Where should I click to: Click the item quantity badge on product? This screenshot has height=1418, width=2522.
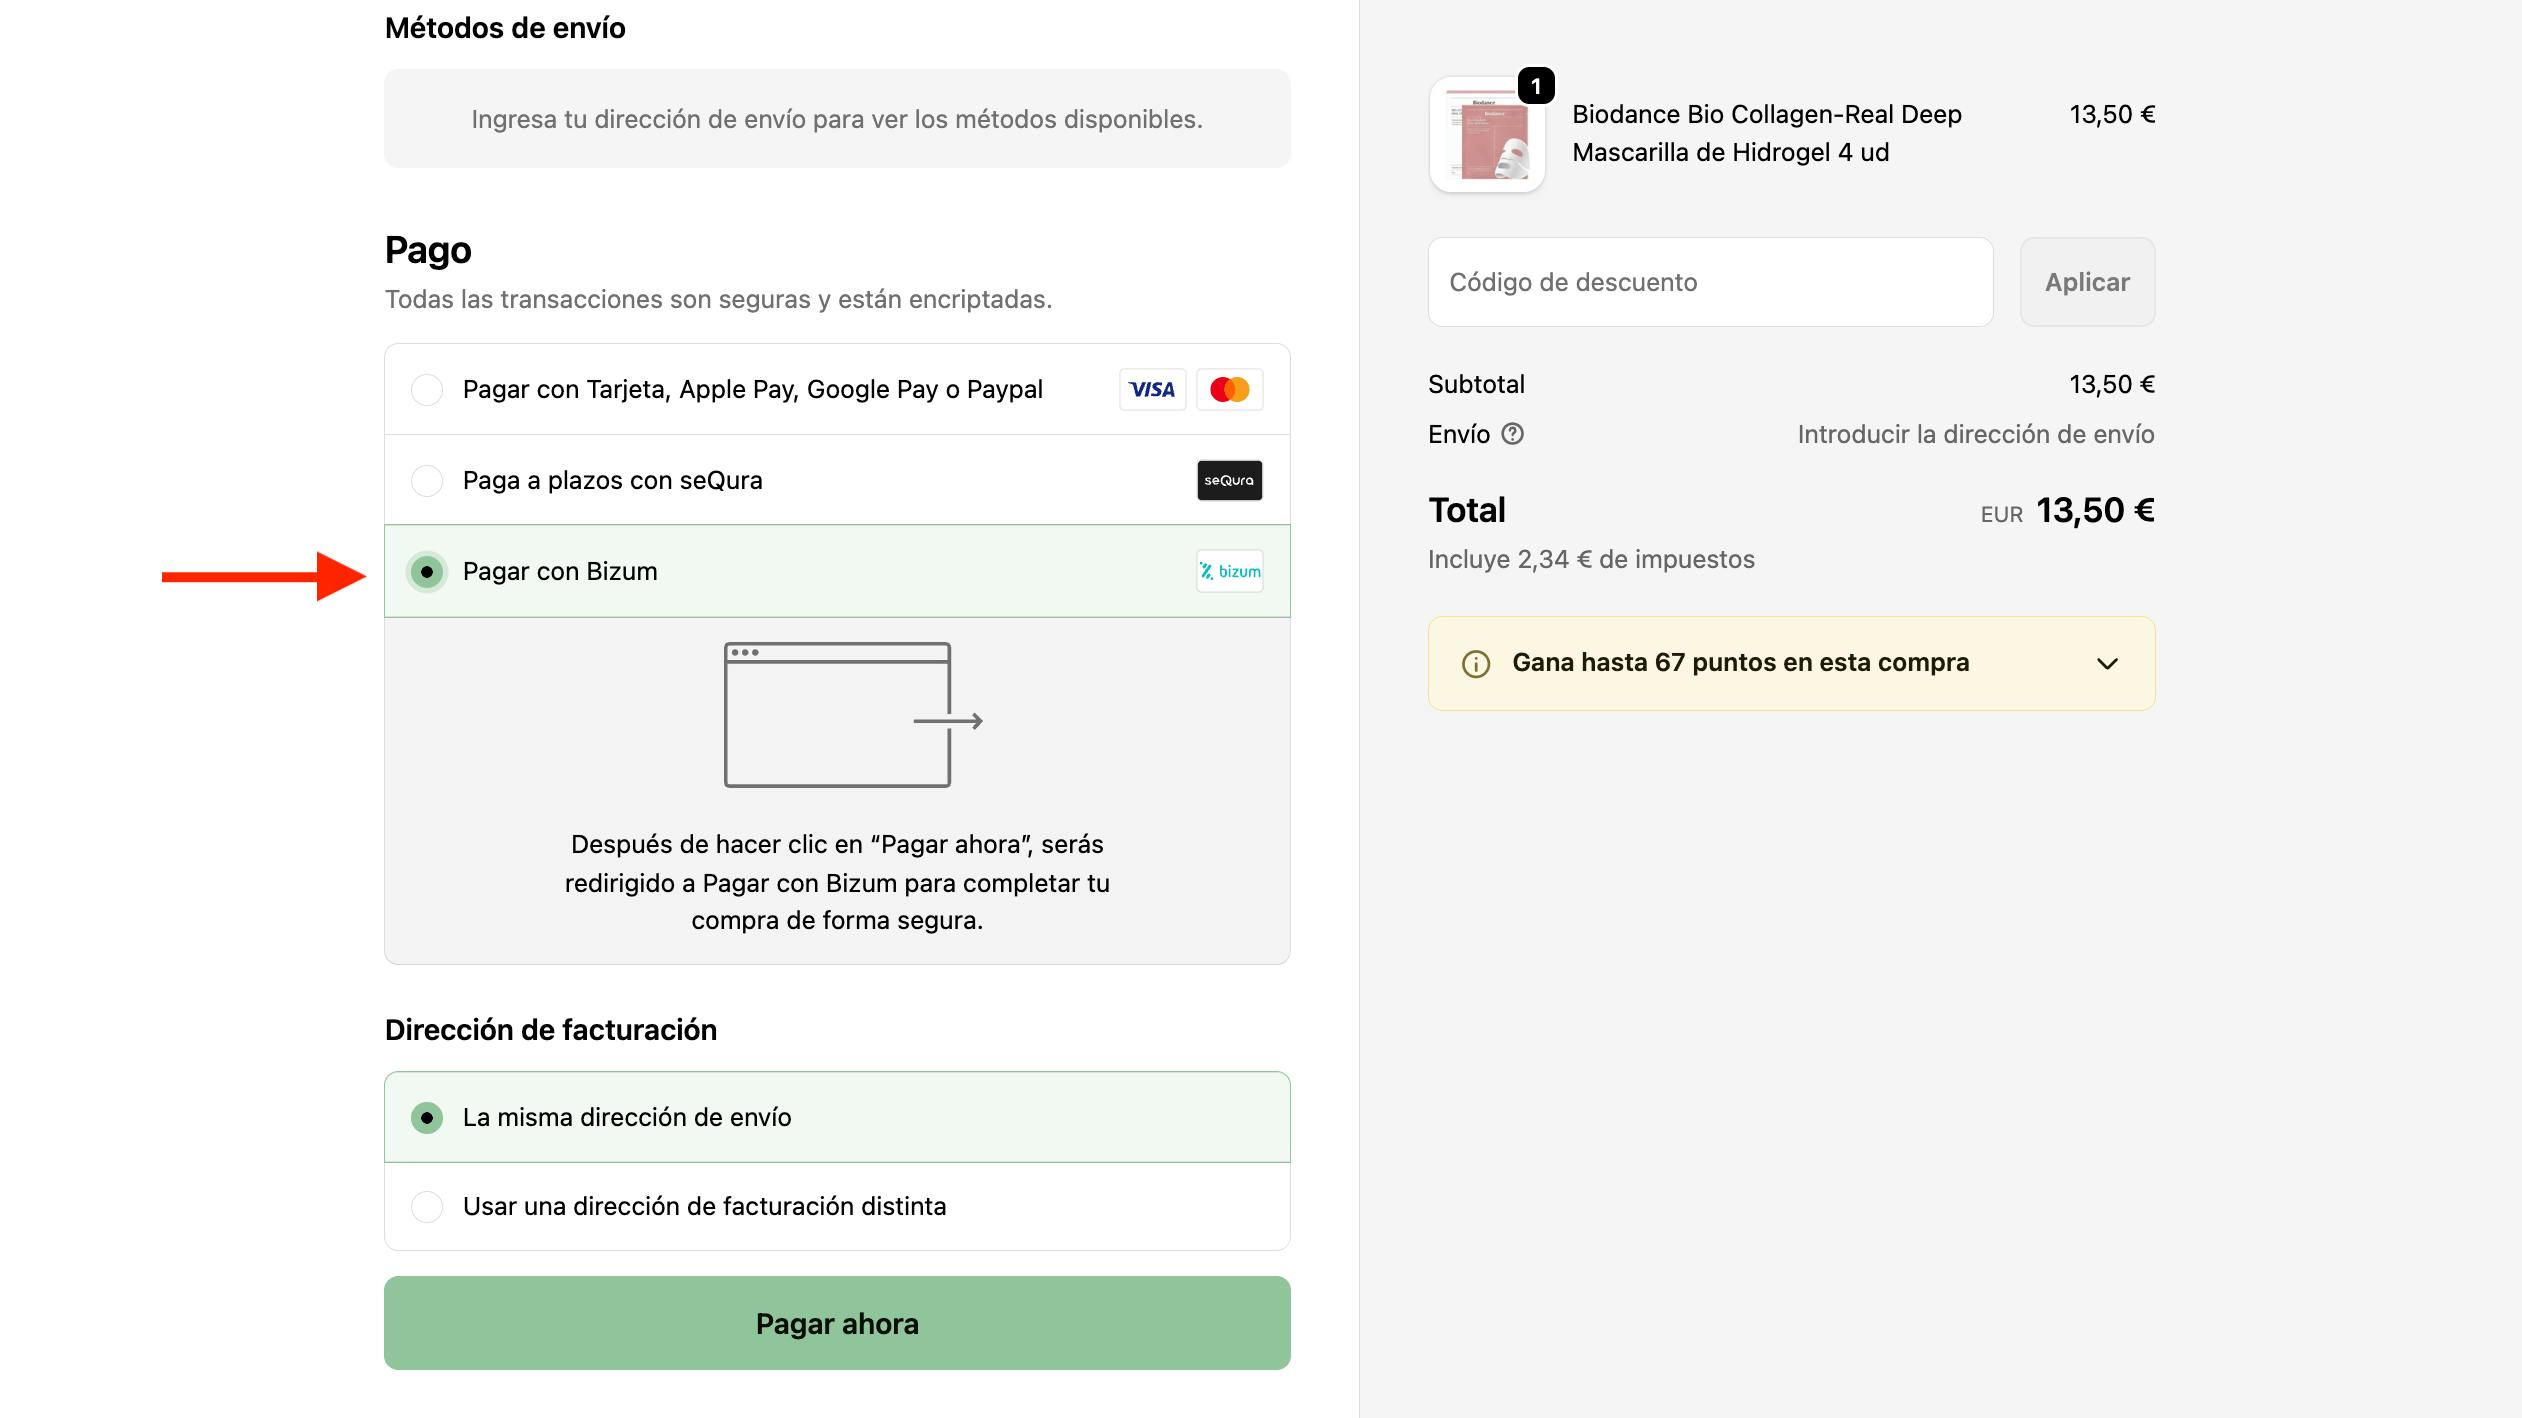click(x=1536, y=86)
